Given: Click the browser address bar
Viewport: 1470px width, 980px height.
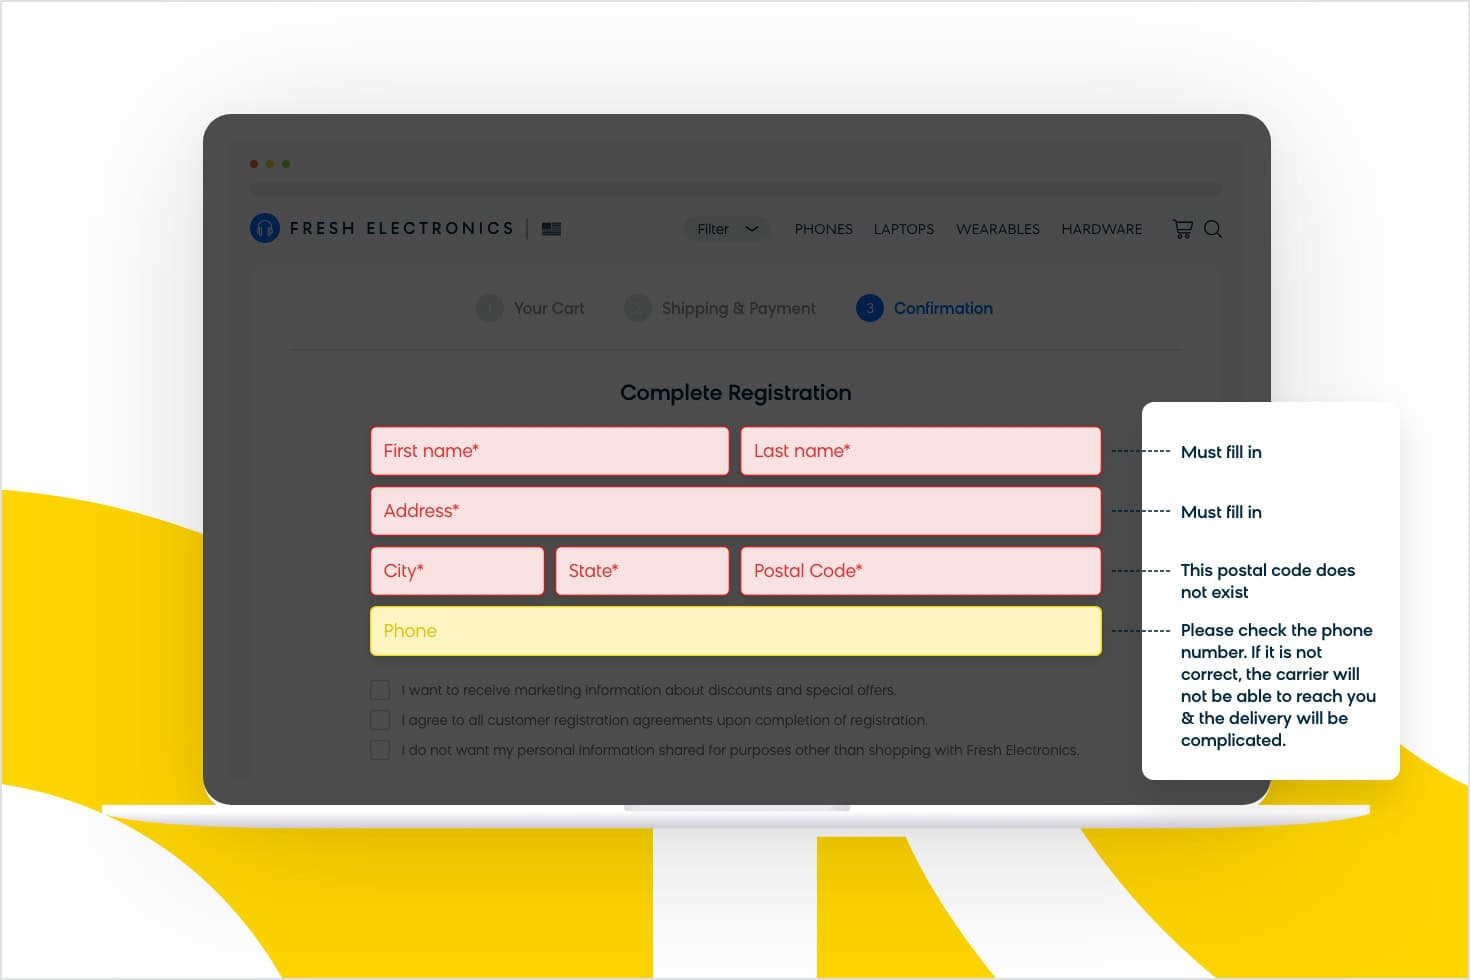Looking at the screenshot, I should 736,188.
